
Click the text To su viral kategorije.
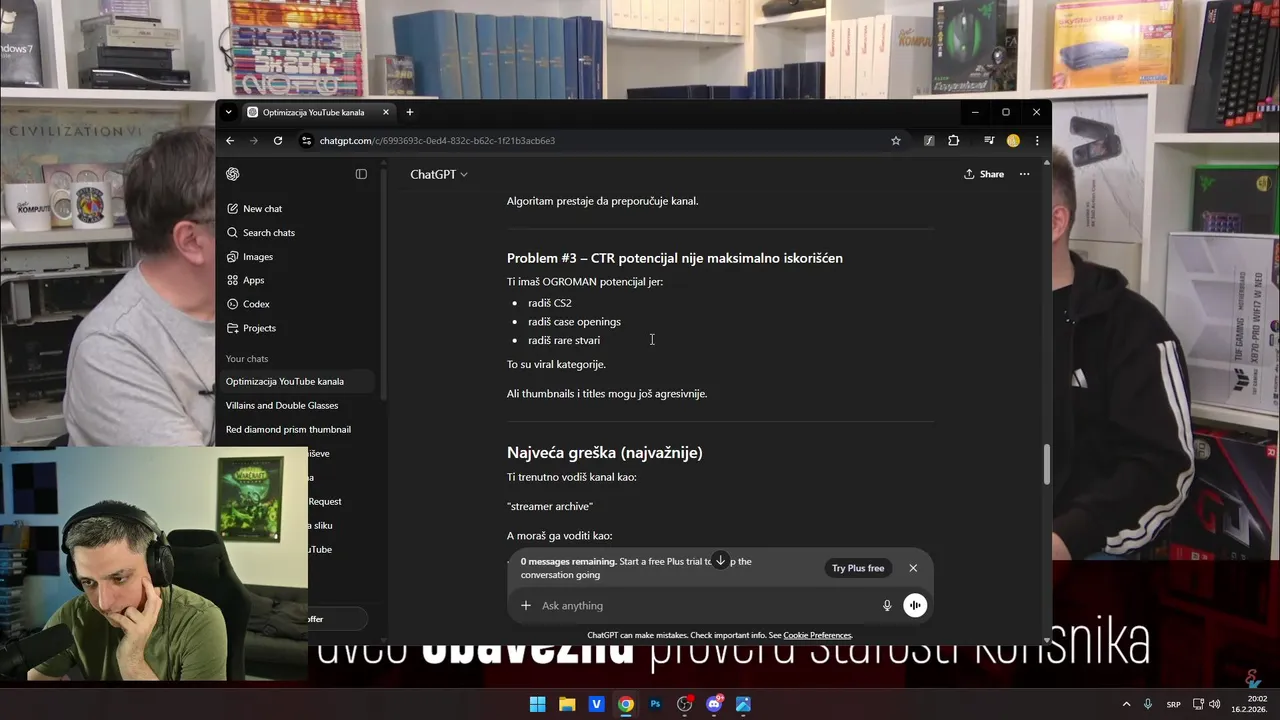556,365
